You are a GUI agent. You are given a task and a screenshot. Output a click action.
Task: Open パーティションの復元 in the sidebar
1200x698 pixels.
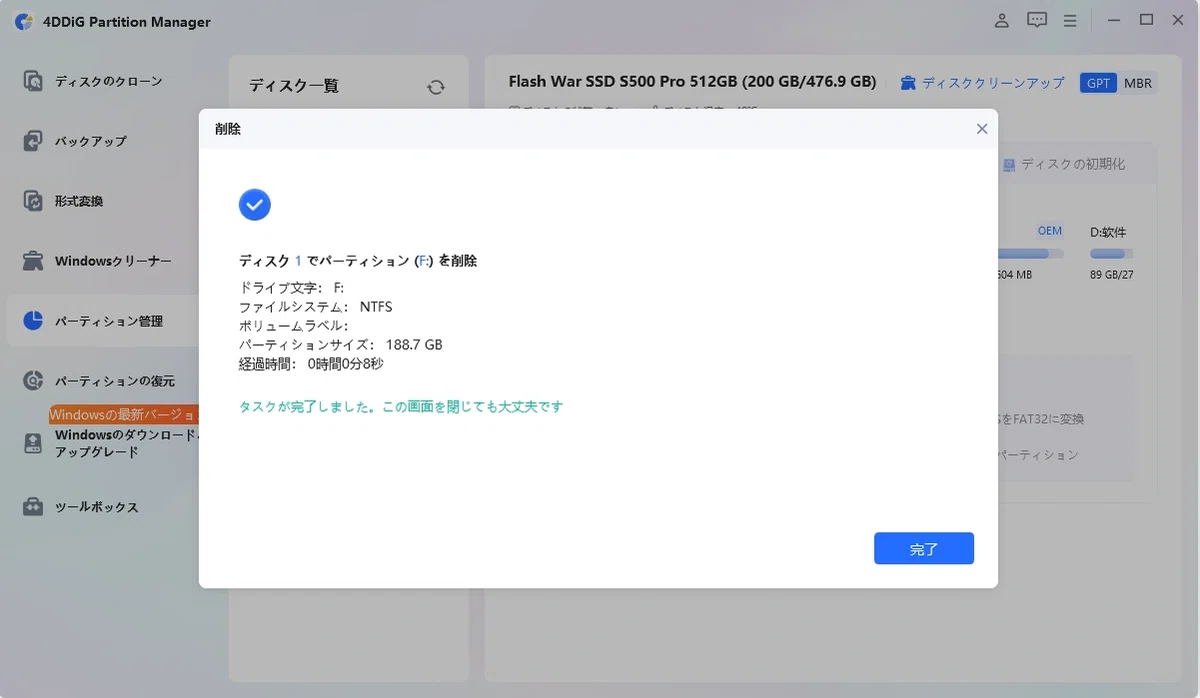(114, 381)
